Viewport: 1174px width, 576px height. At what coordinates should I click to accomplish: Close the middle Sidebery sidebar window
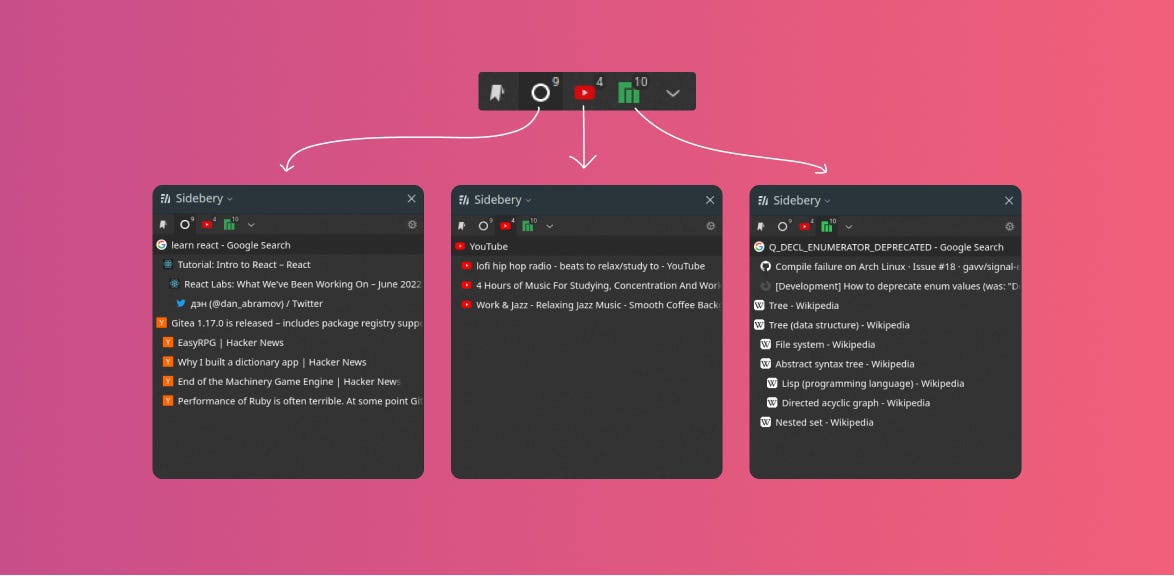710,200
